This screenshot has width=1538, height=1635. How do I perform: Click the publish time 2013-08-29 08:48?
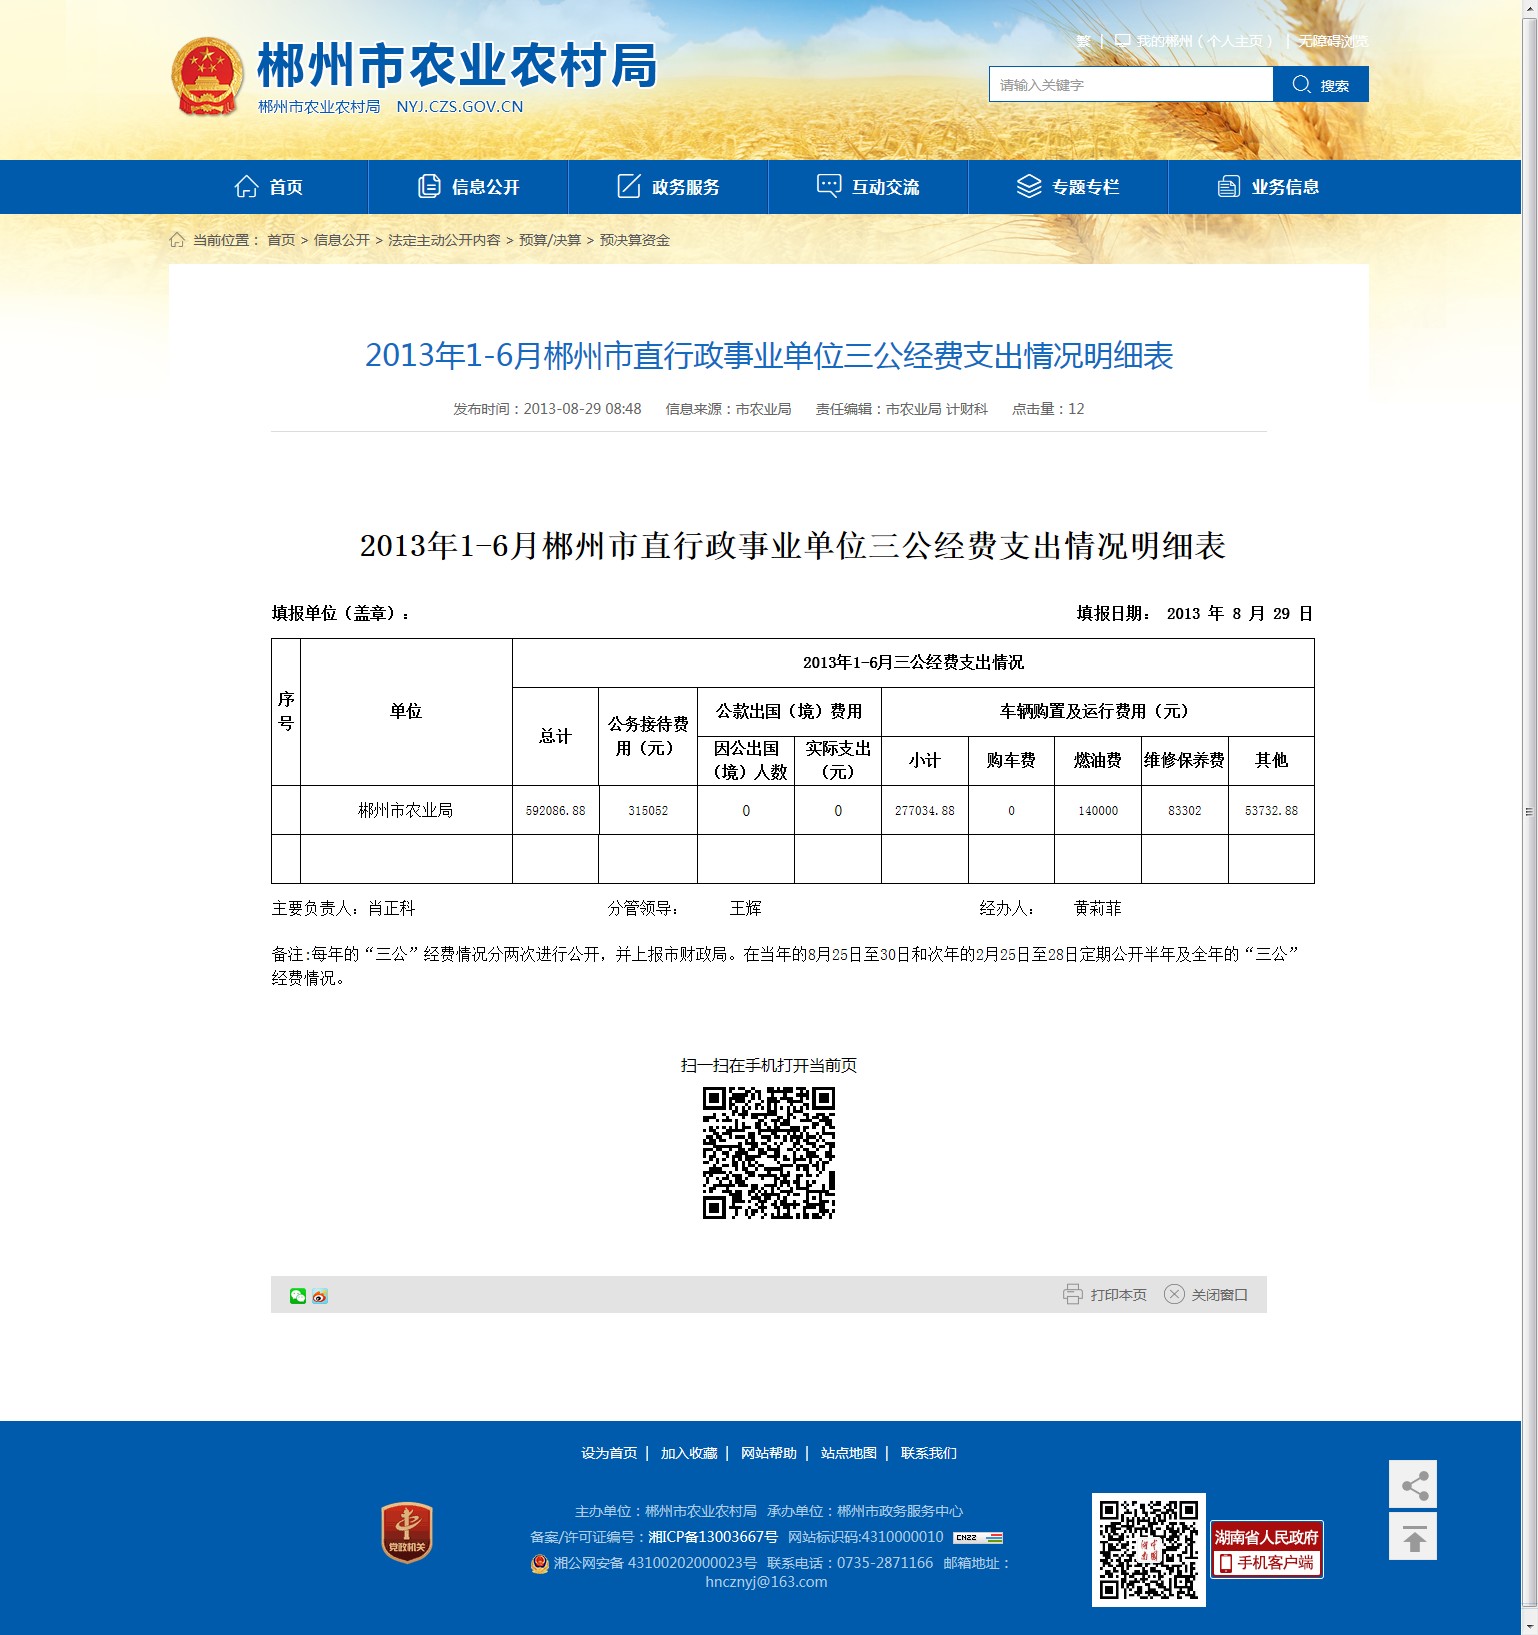[x=547, y=409]
